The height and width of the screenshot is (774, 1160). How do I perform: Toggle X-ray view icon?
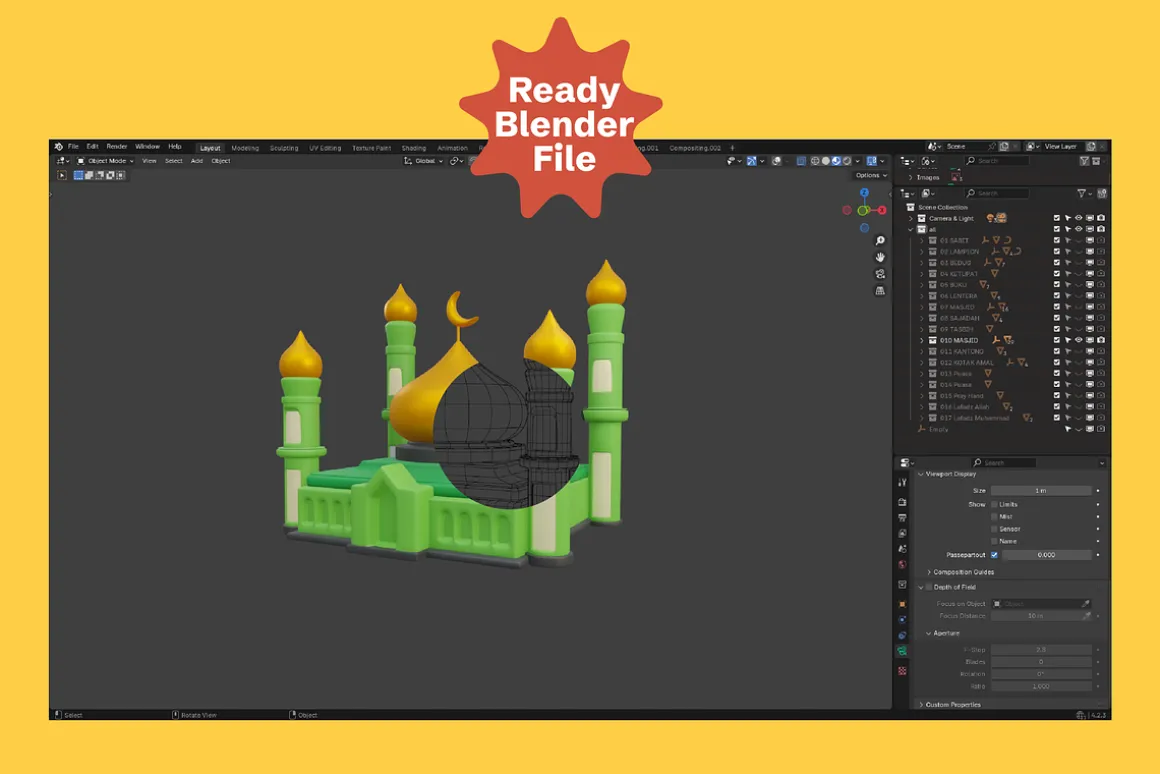[x=801, y=161]
